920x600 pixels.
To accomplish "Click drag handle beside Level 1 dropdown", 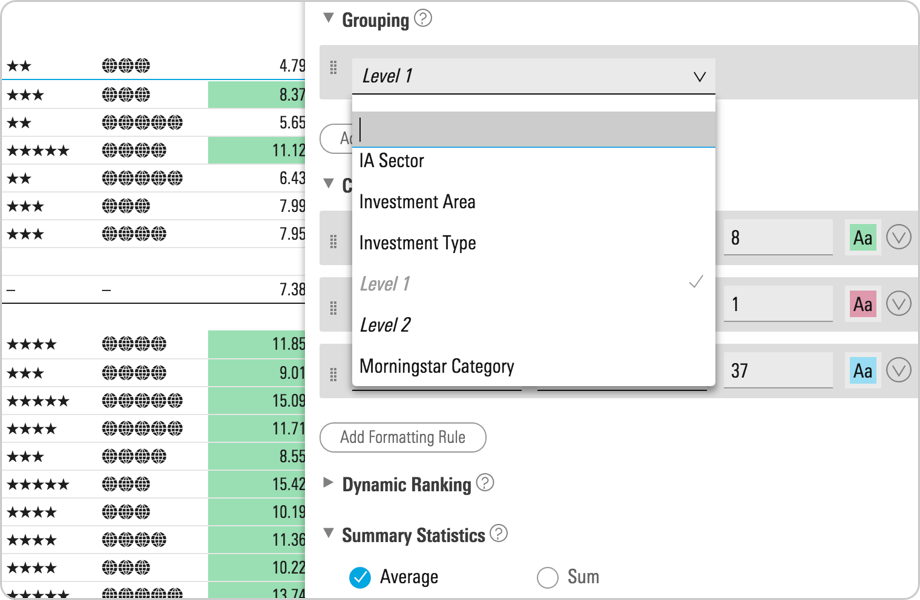I will (334, 68).
